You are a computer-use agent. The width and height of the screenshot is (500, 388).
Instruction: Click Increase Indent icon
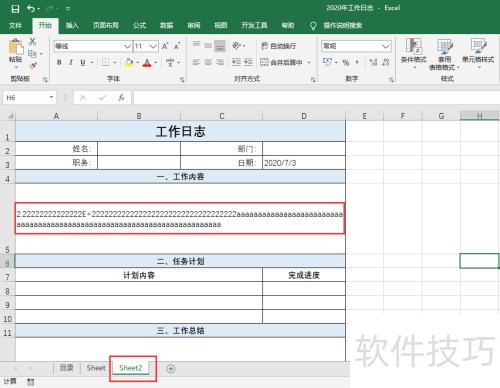coord(248,62)
